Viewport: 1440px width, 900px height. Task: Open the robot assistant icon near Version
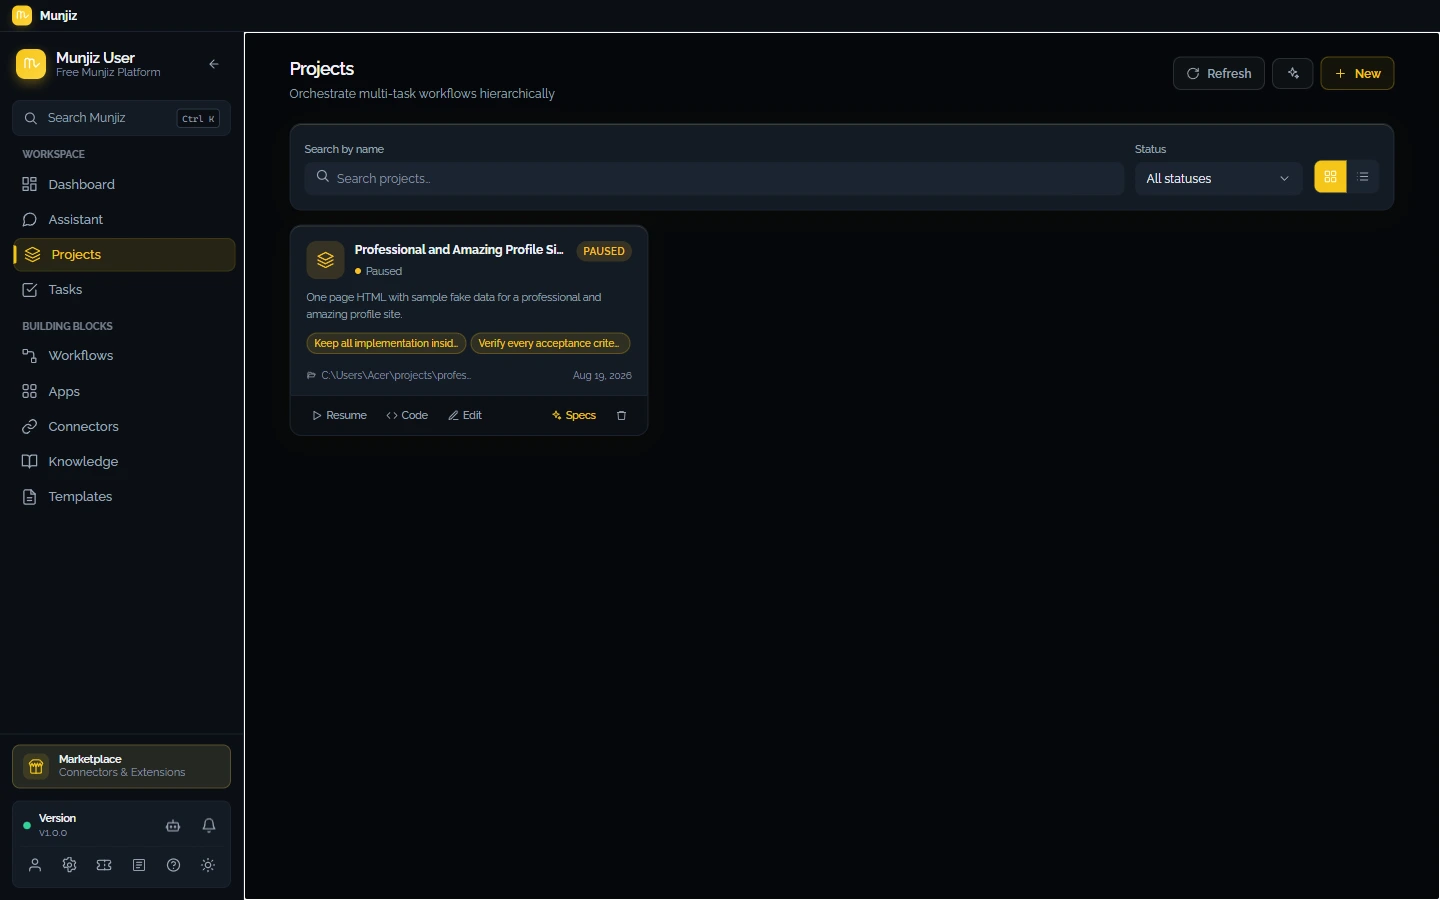coord(173,826)
